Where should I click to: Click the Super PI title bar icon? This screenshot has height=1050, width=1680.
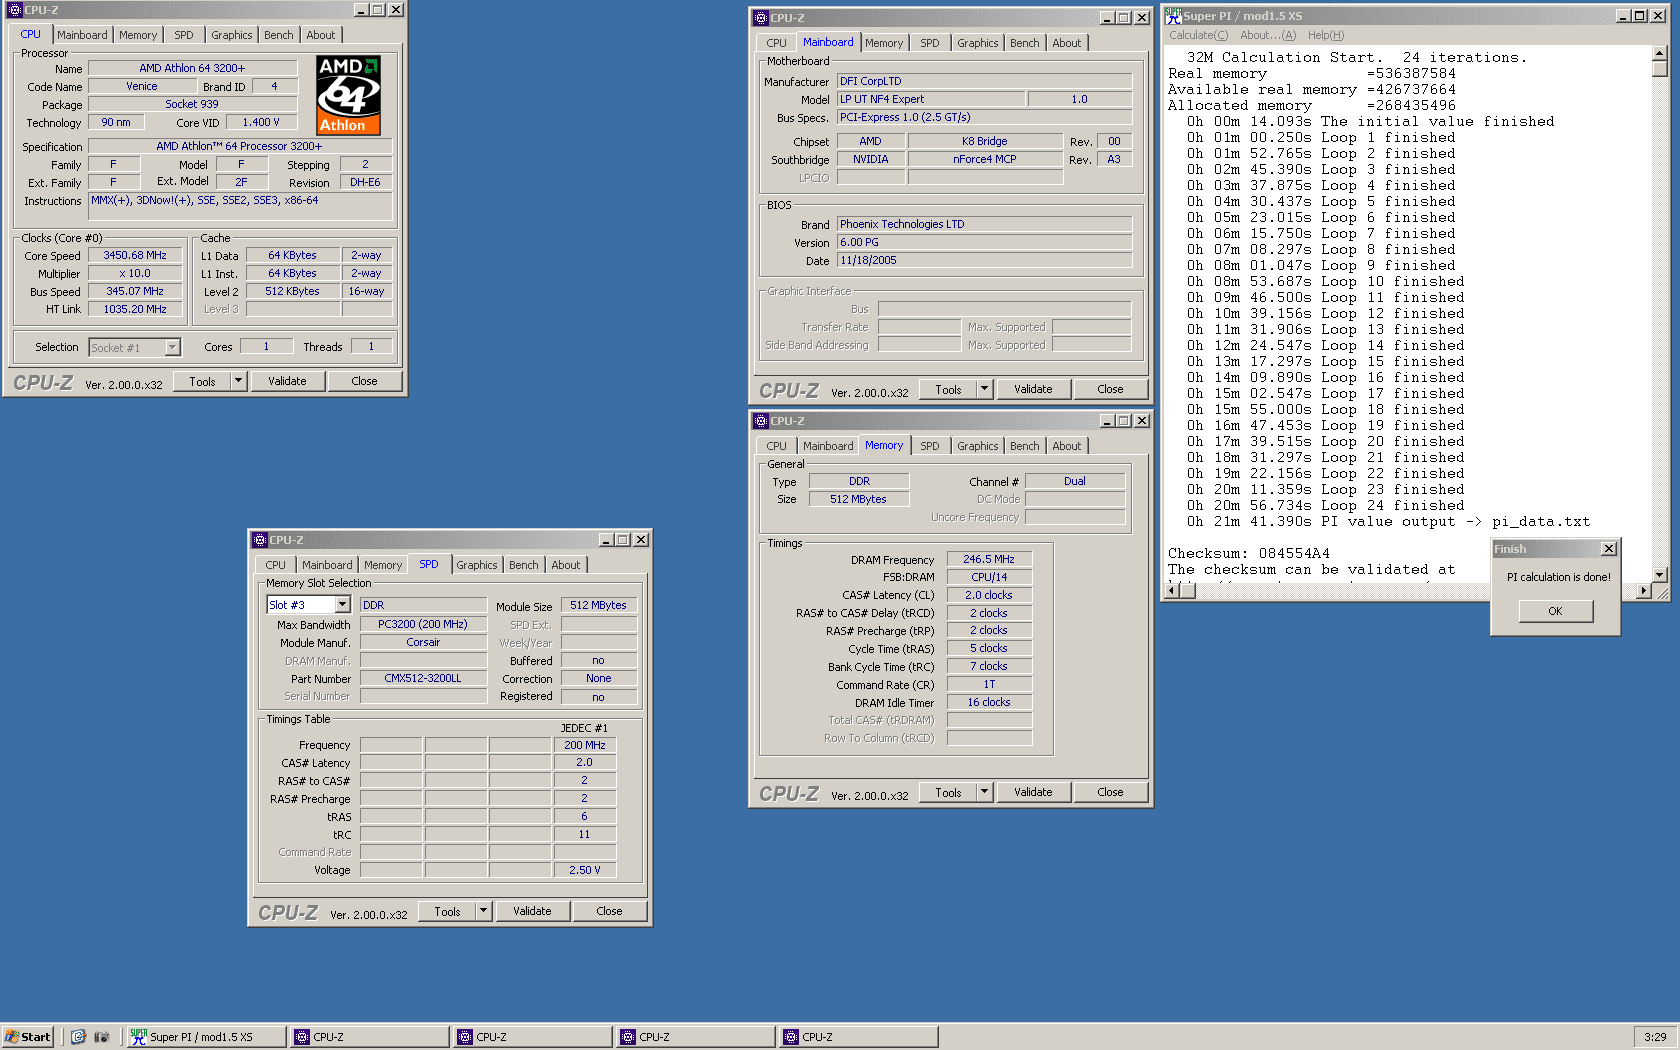(x=1173, y=16)
